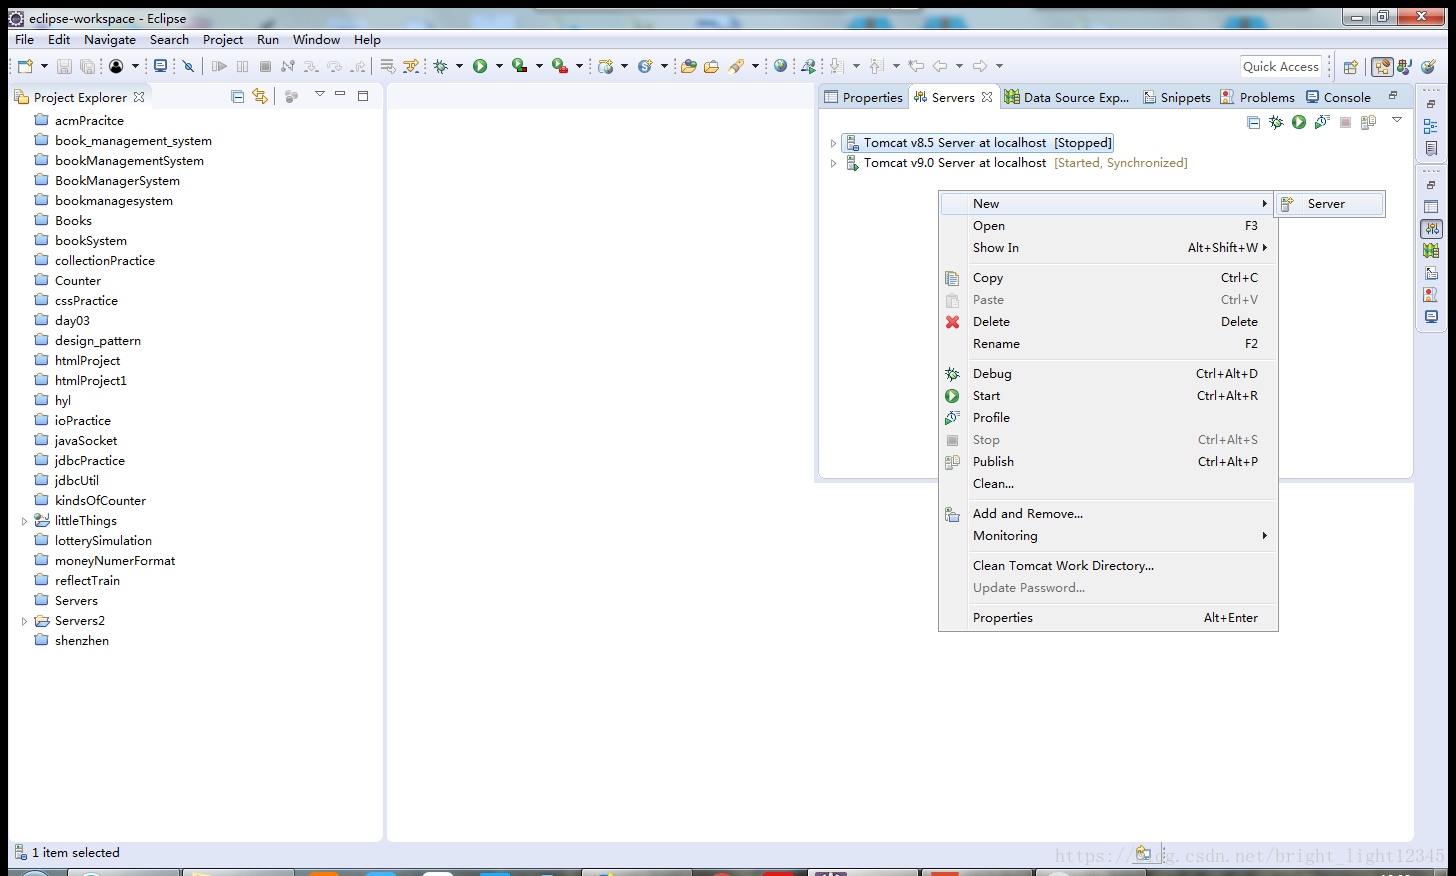Switch to the Java EE perspective icon

pos(1382,67)
